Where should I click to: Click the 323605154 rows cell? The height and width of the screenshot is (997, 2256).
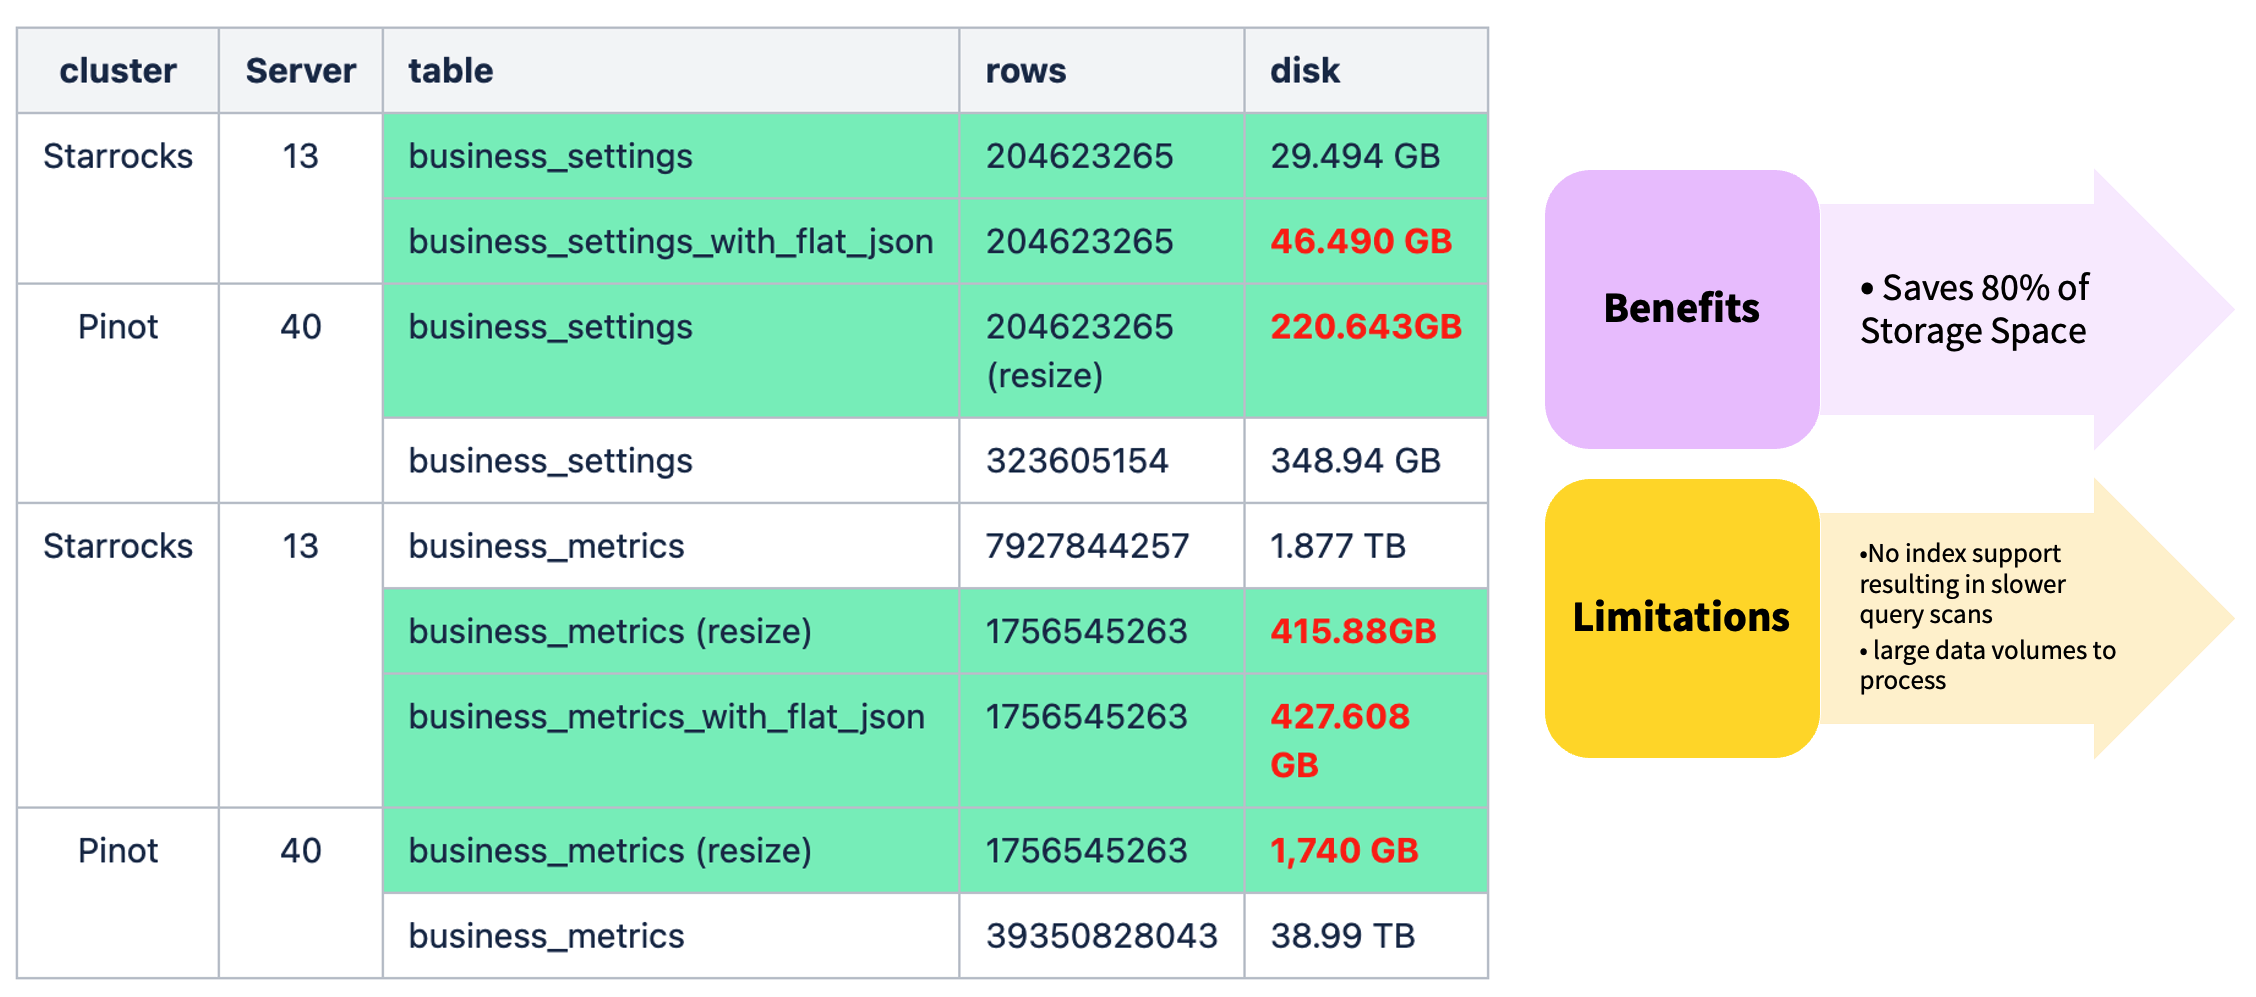[1077, 461]
